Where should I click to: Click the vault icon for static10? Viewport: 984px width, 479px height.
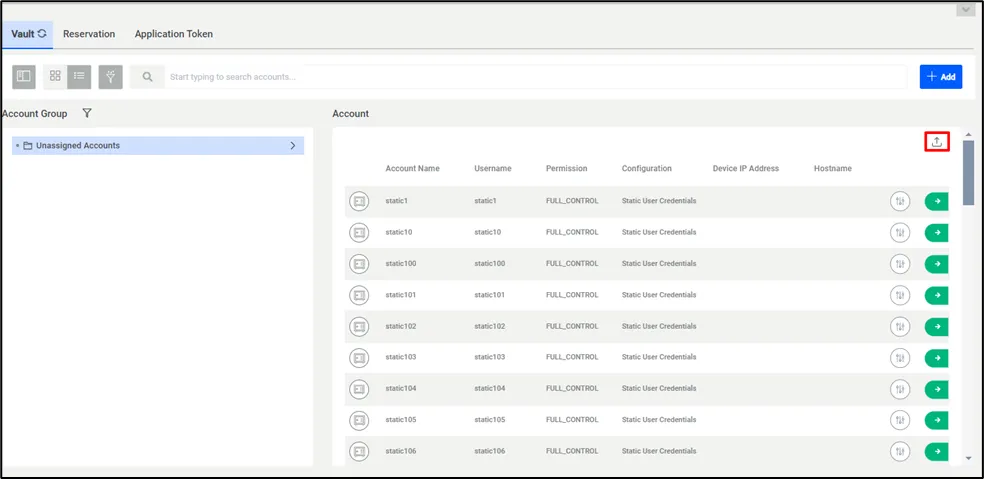click(x=359, y=232)
